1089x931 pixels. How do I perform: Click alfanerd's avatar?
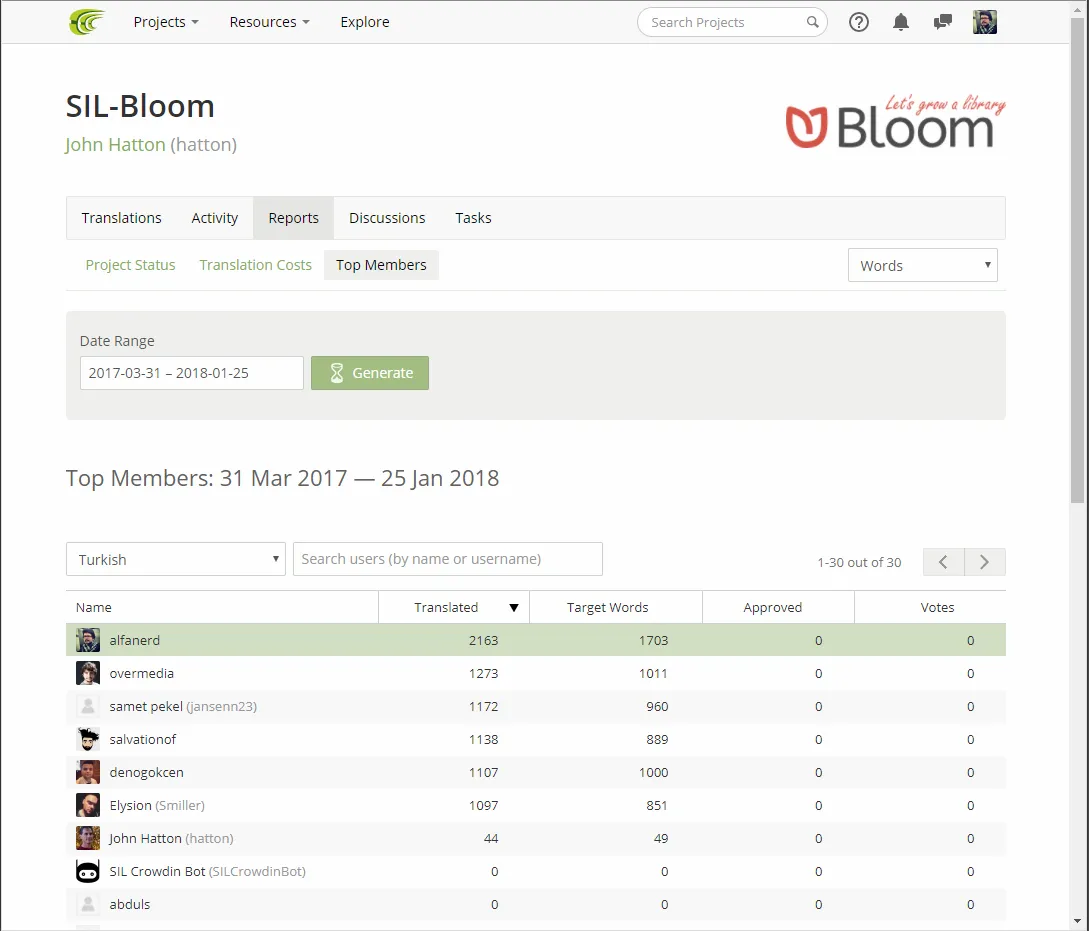[x=88, y=640]
